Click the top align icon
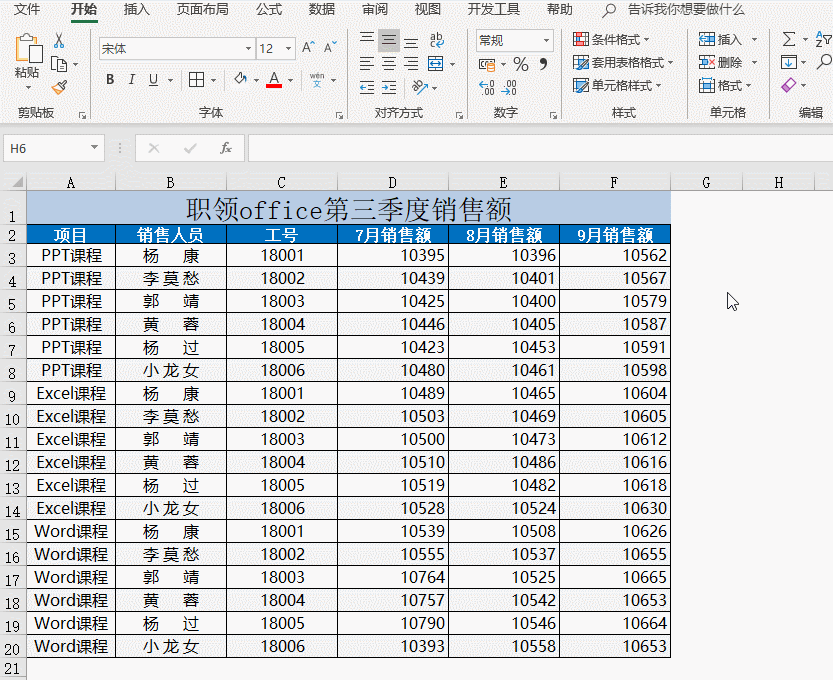 [x=367, y=40]
